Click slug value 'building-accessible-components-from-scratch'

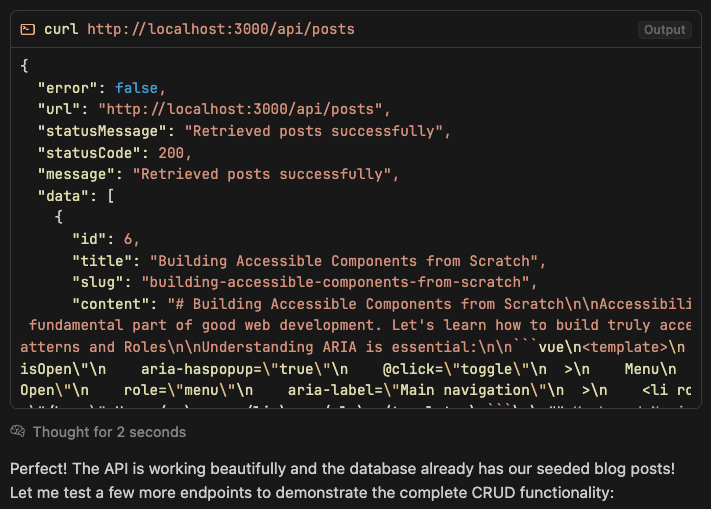click(x=335, y=282)
